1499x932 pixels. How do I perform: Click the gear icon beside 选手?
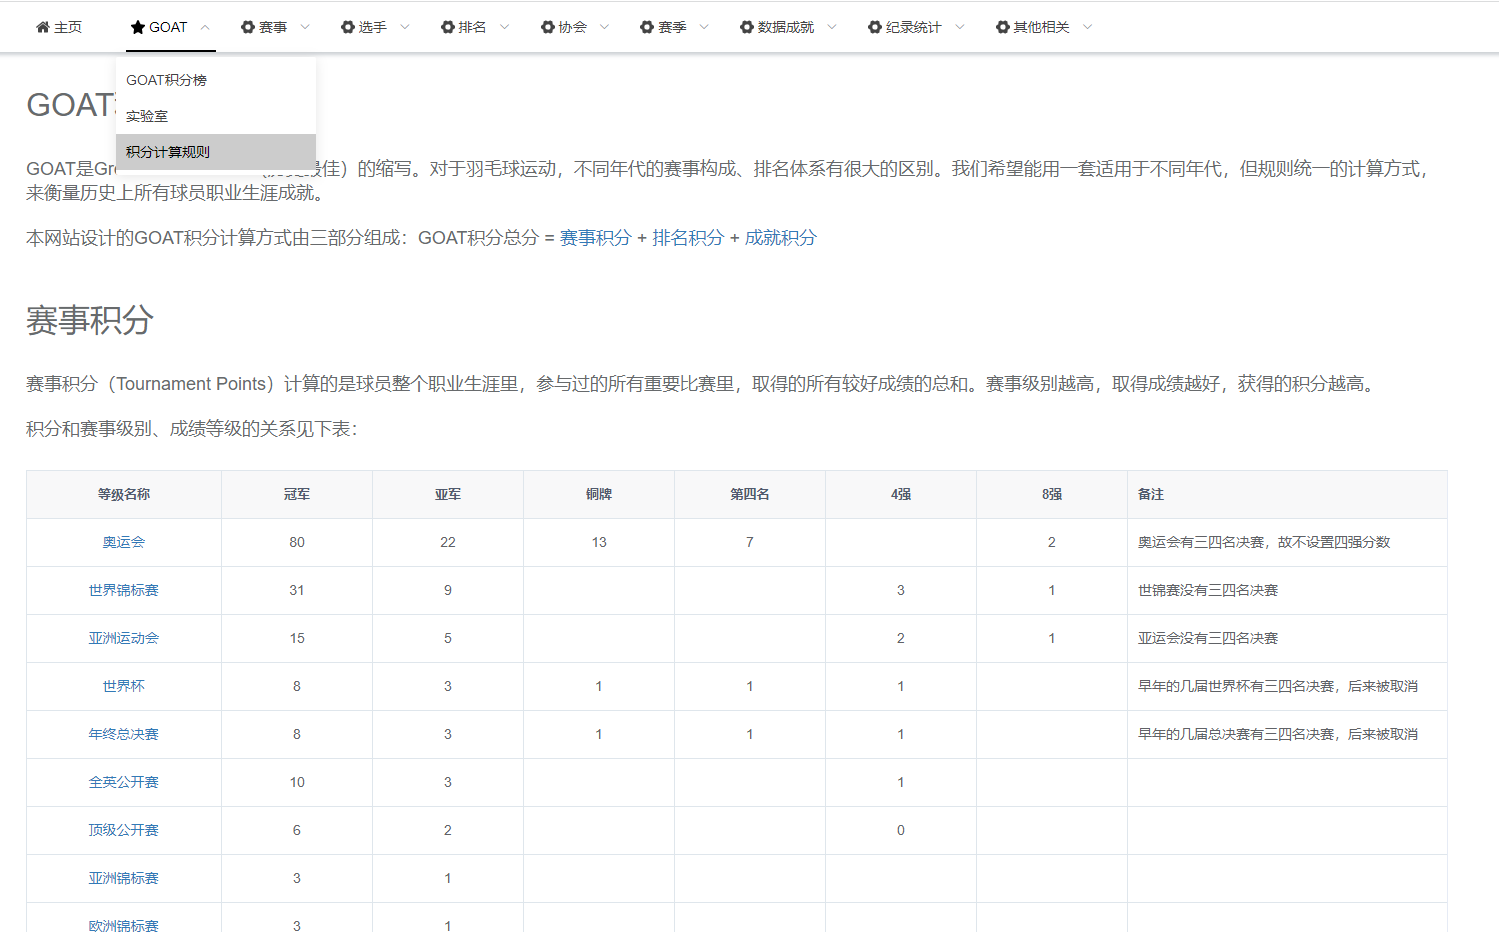click(348, 27)
